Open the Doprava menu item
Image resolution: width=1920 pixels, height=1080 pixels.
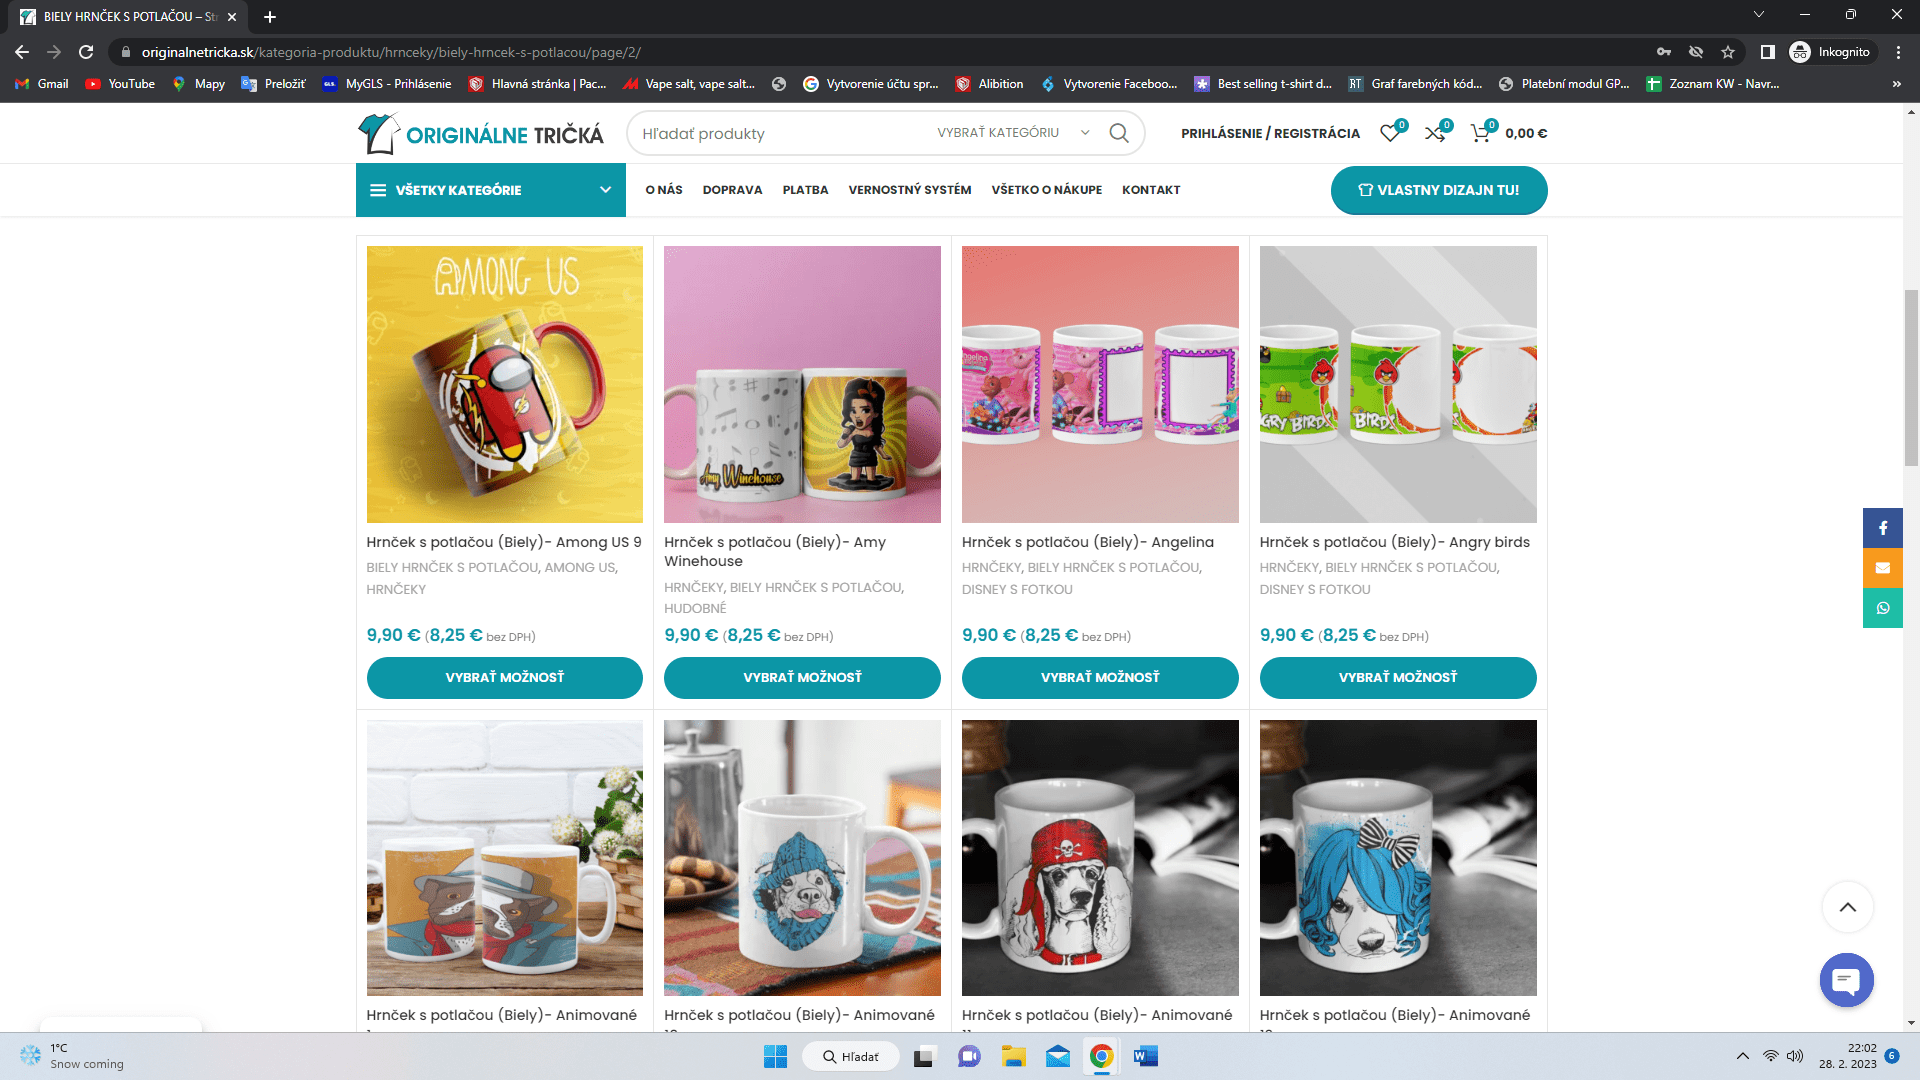click(x=732, y=190)
